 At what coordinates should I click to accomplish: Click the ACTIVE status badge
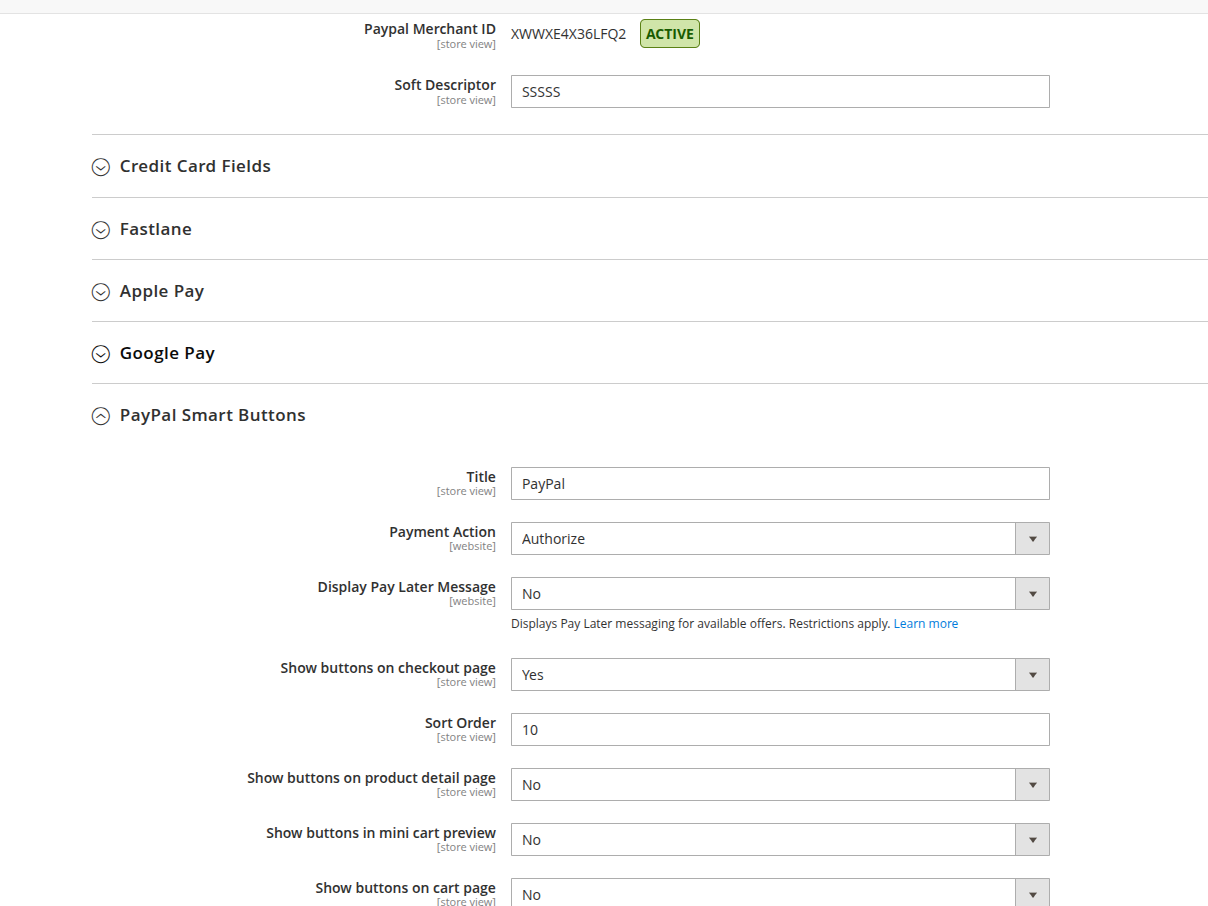pos(669,34)
